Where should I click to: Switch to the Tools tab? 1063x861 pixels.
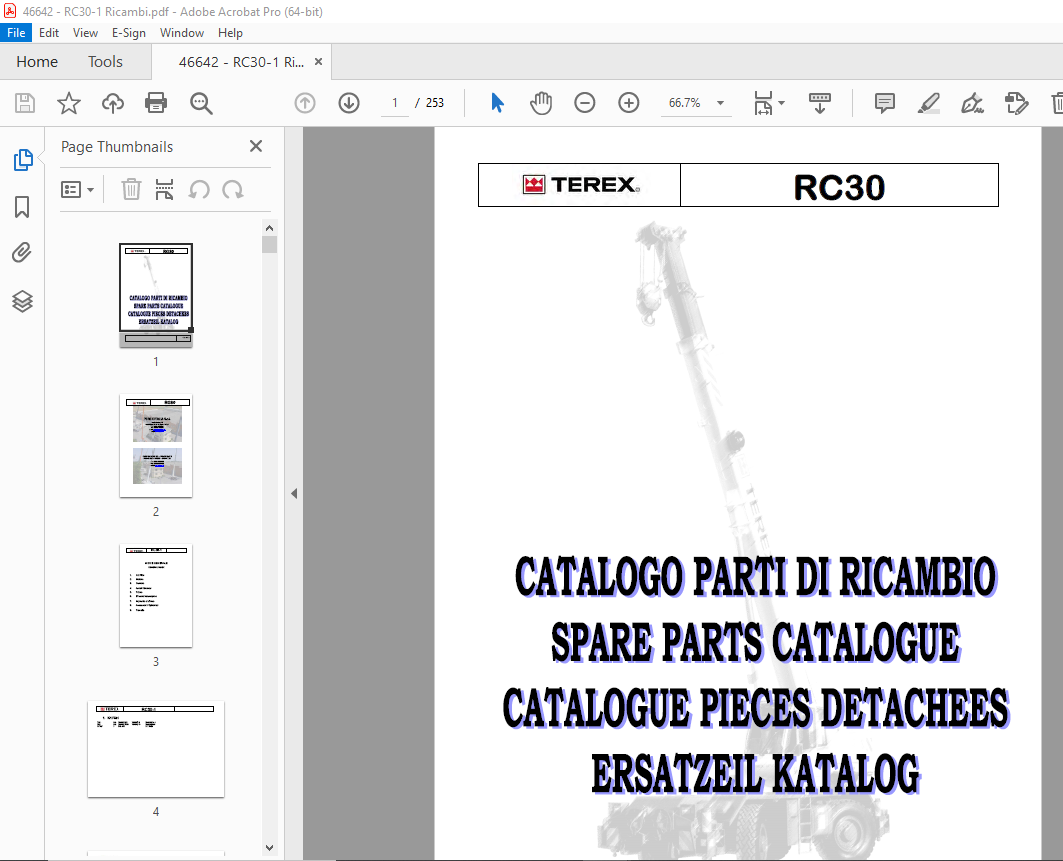[105, 62]
